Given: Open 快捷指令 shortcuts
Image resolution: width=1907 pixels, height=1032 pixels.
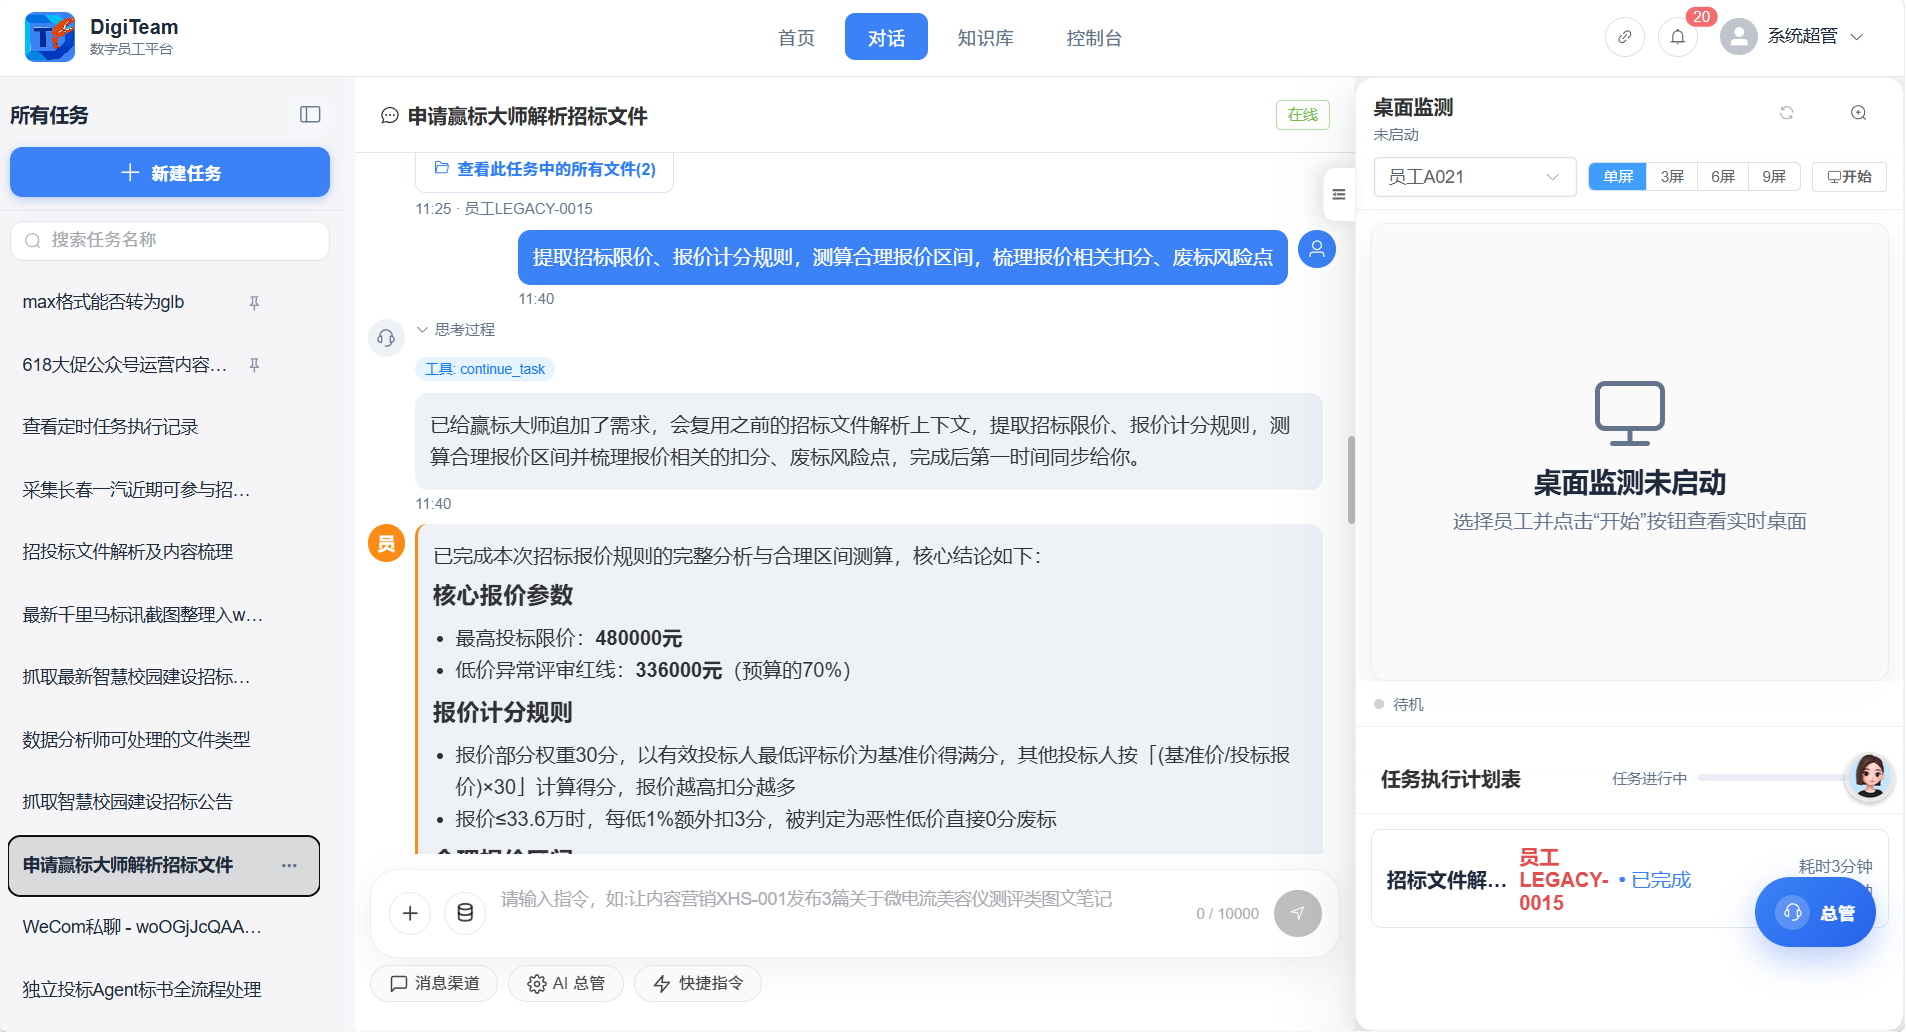Looking at the screenshot, I should coord(698,984).
